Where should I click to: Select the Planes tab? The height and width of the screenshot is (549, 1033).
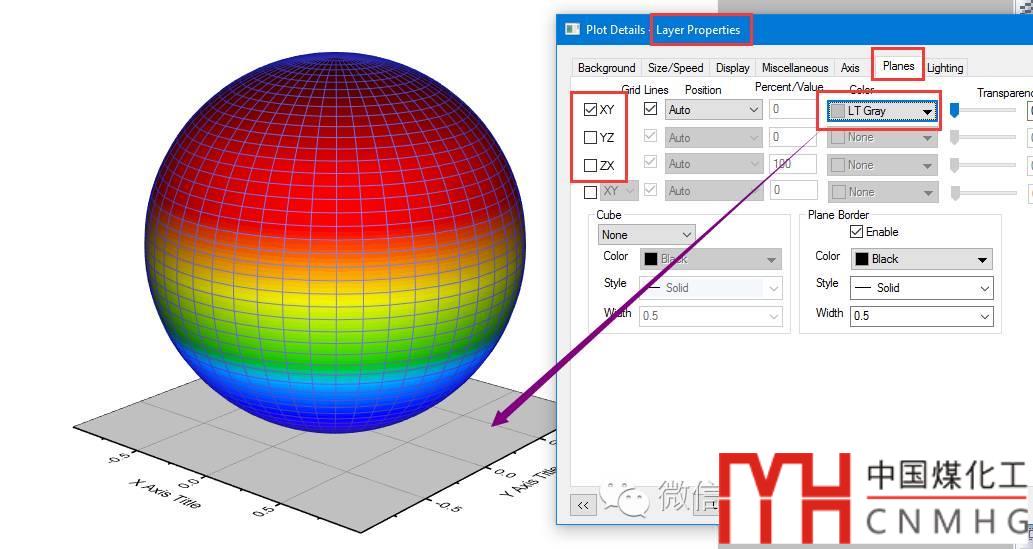[x=898, y=65]
